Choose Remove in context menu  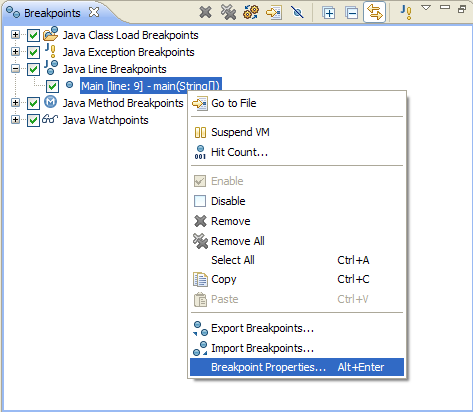[x=297, y=221]
